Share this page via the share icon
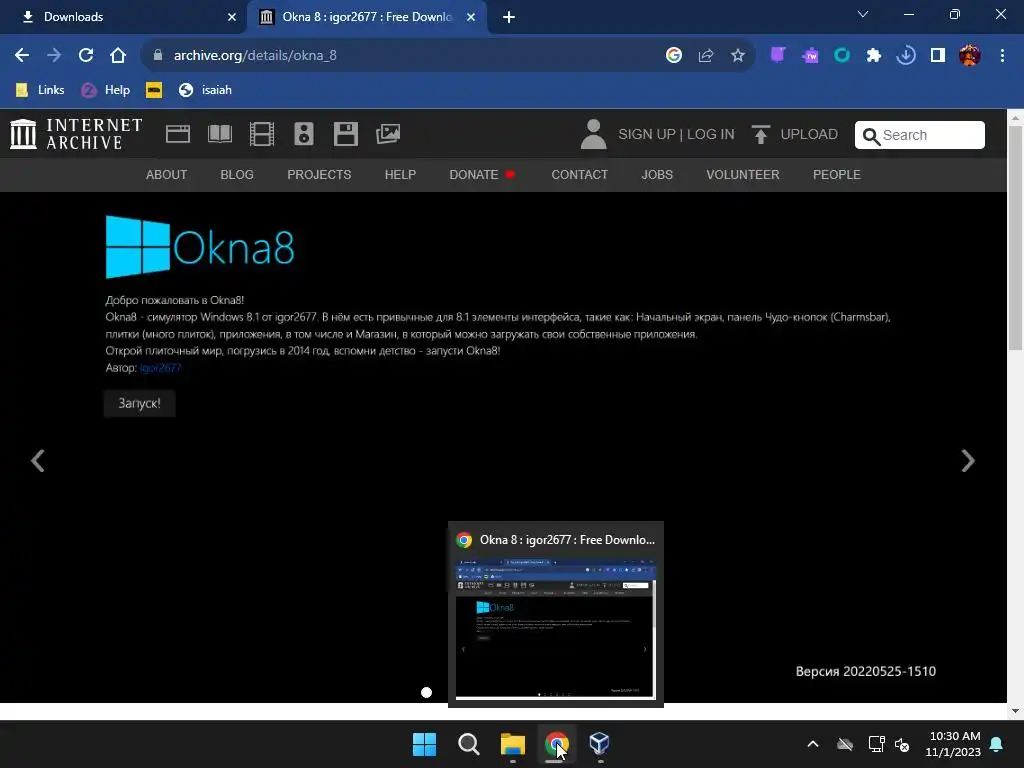This screenshot has width=1024, height=768. [x=706, y=56]
